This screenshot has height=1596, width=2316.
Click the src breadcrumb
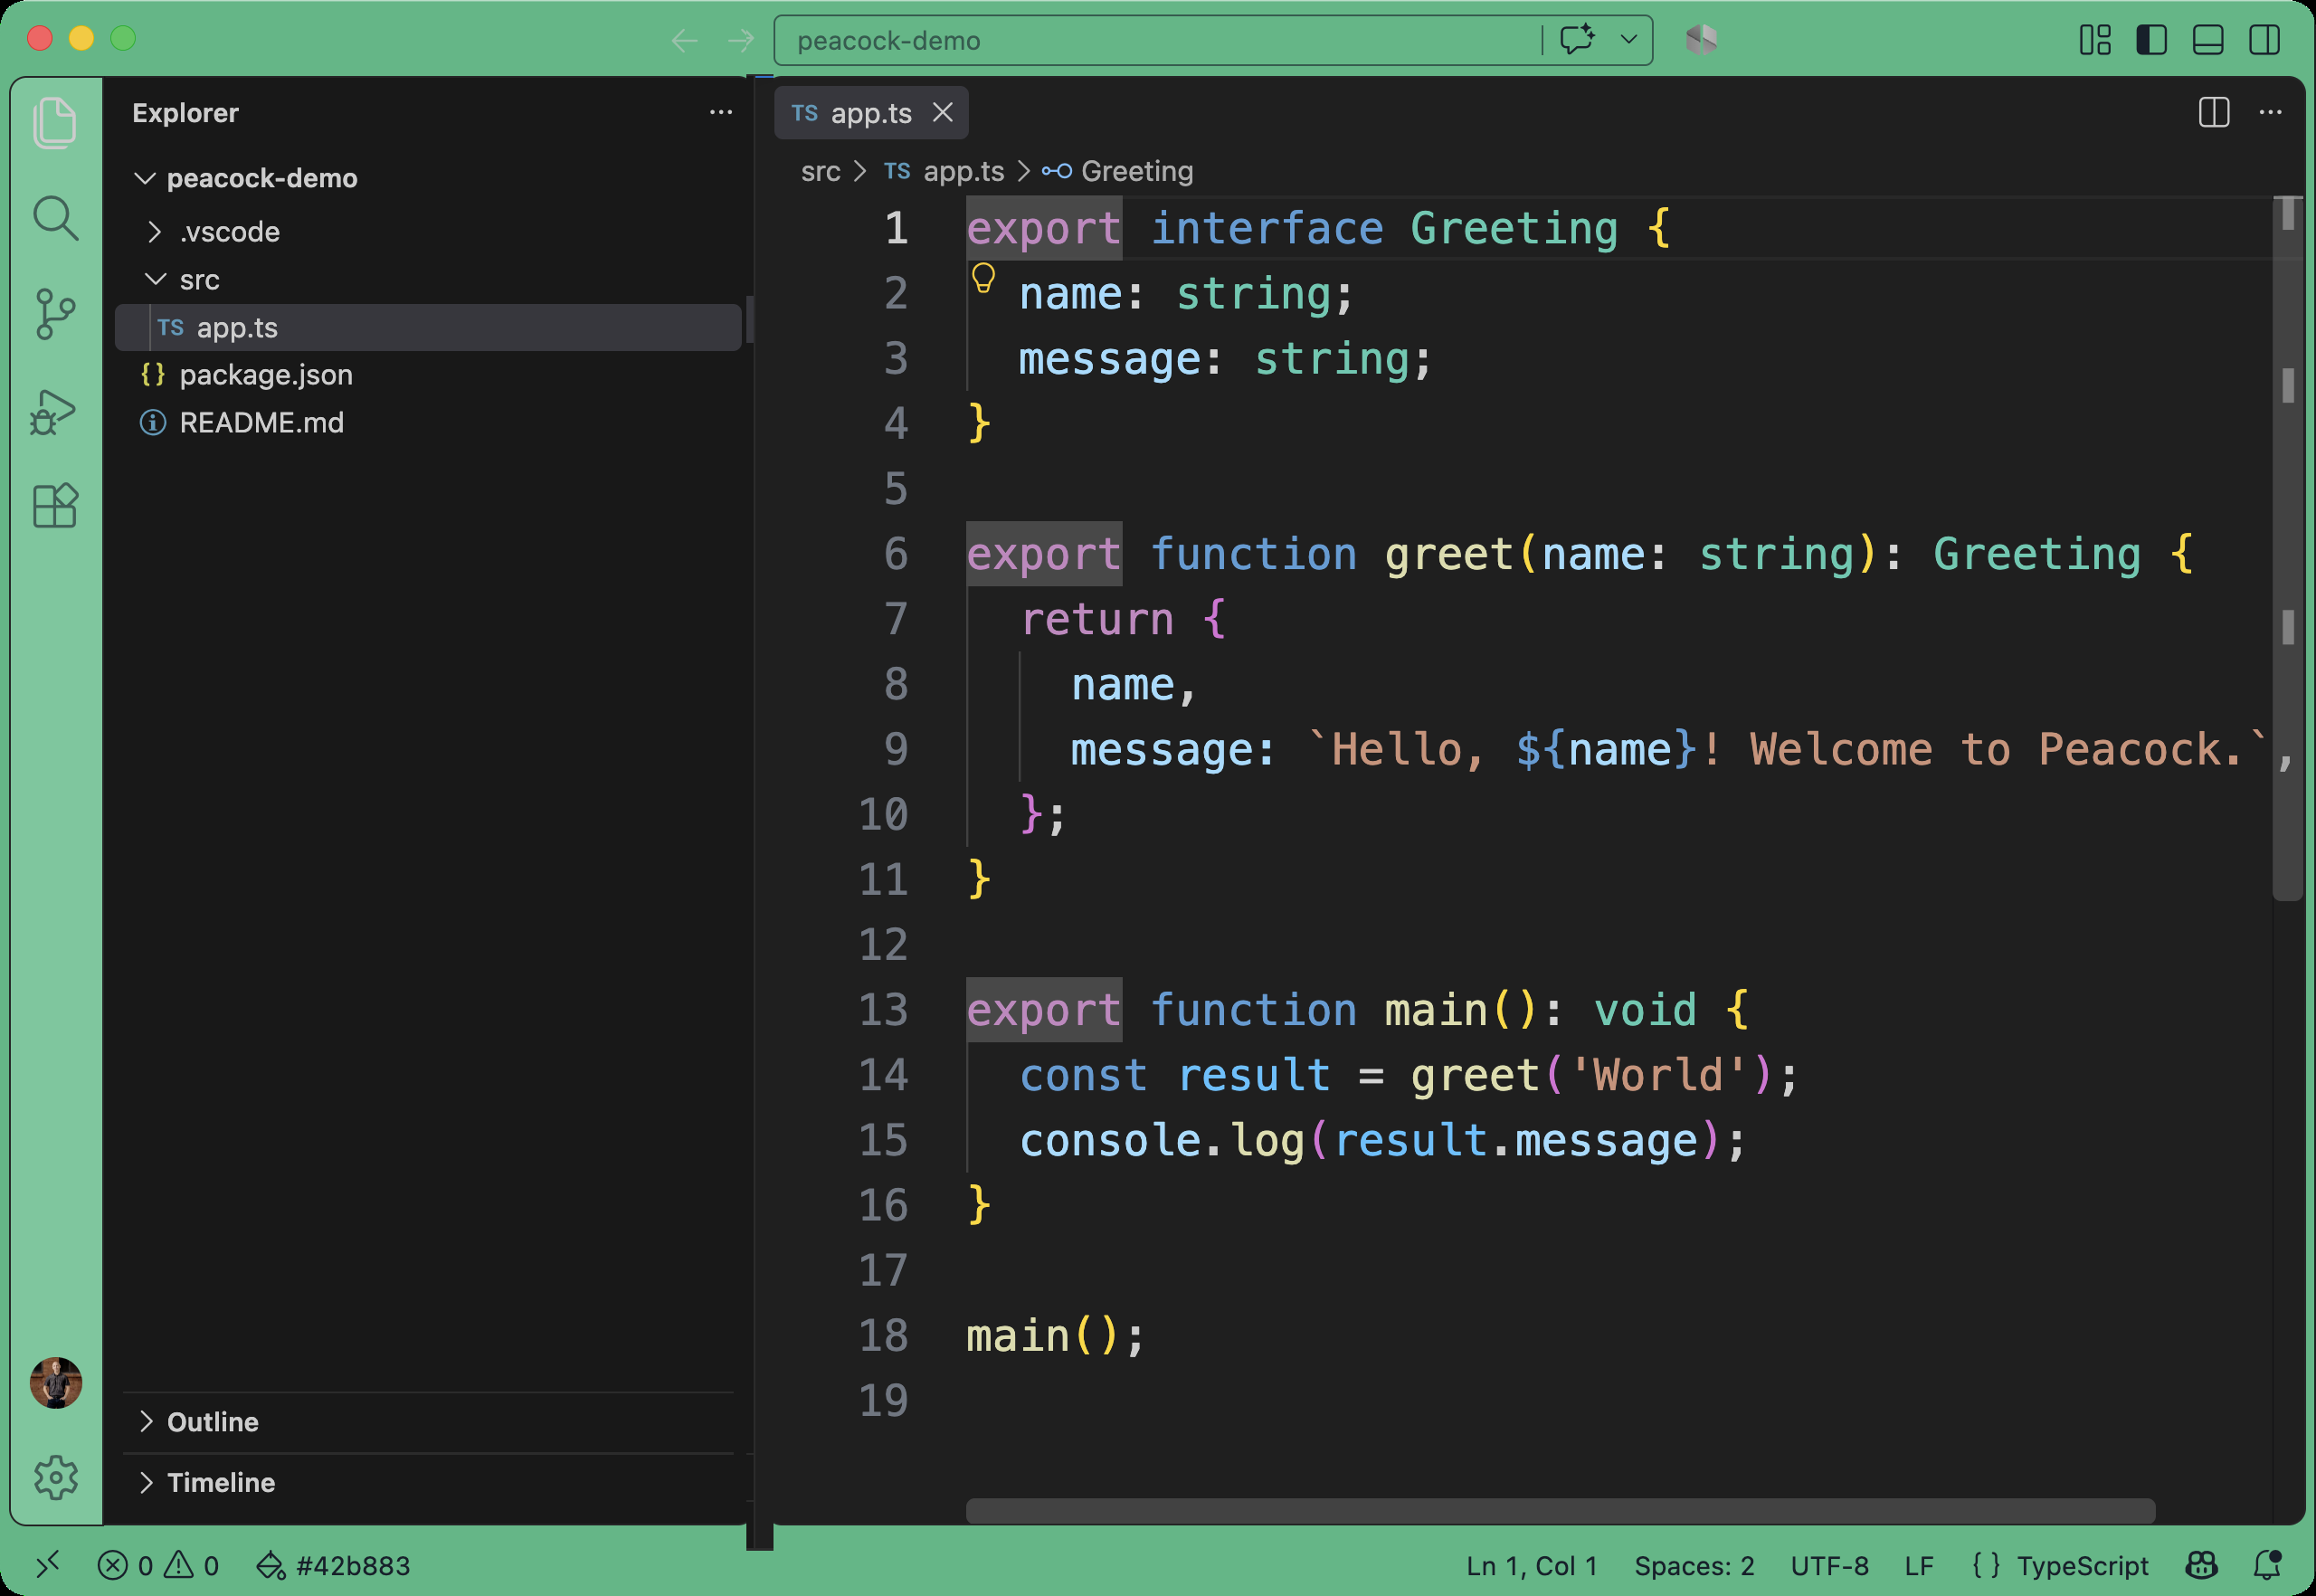[820, 171]
